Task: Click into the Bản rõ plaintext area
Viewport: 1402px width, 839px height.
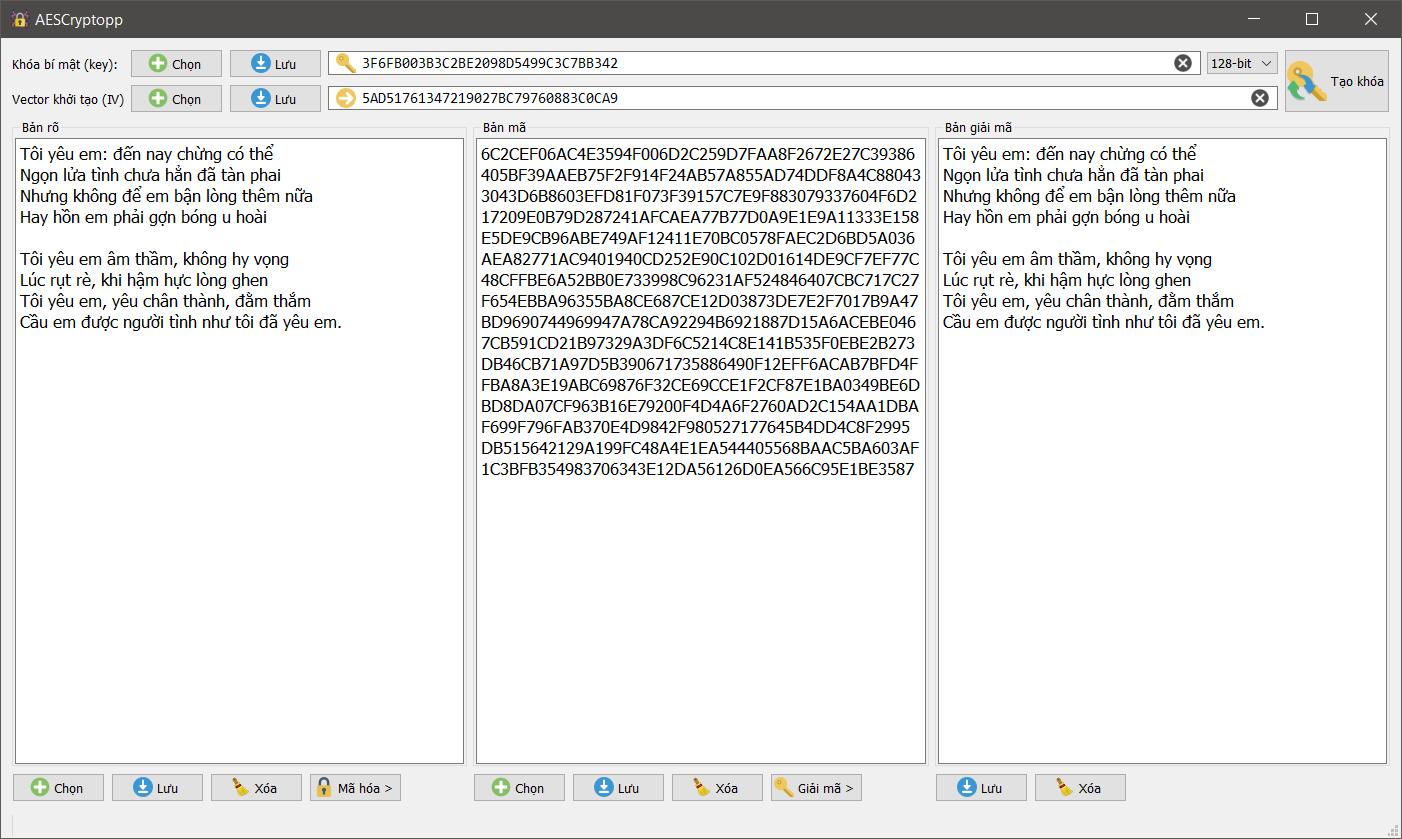Action: (x=240, y=451)
